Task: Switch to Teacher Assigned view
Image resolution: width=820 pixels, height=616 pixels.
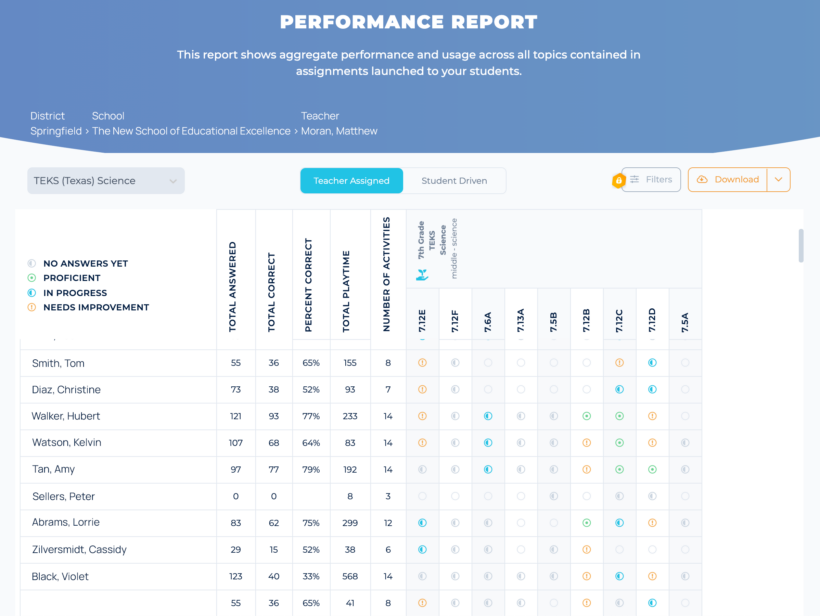Action: (x=351, y=181)
